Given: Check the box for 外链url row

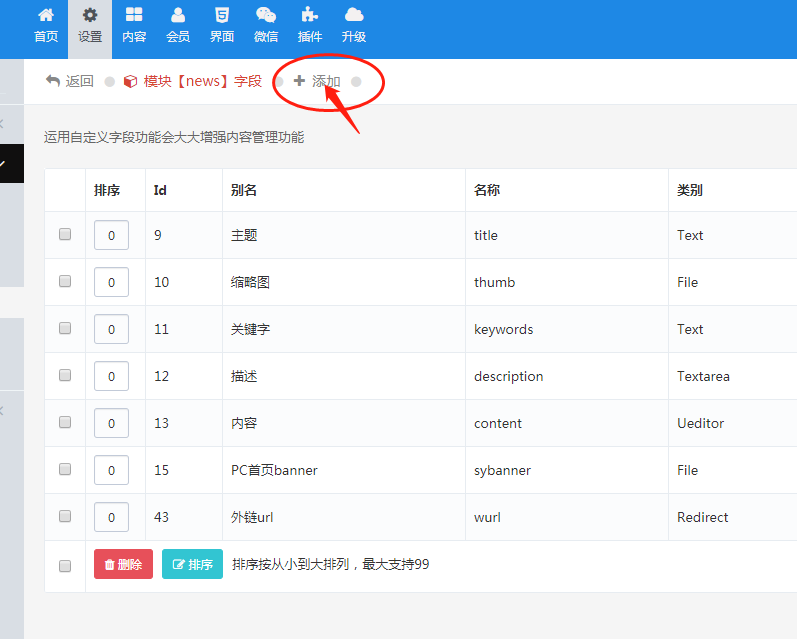Looking at the screenshot, I should tap(65, 516).
